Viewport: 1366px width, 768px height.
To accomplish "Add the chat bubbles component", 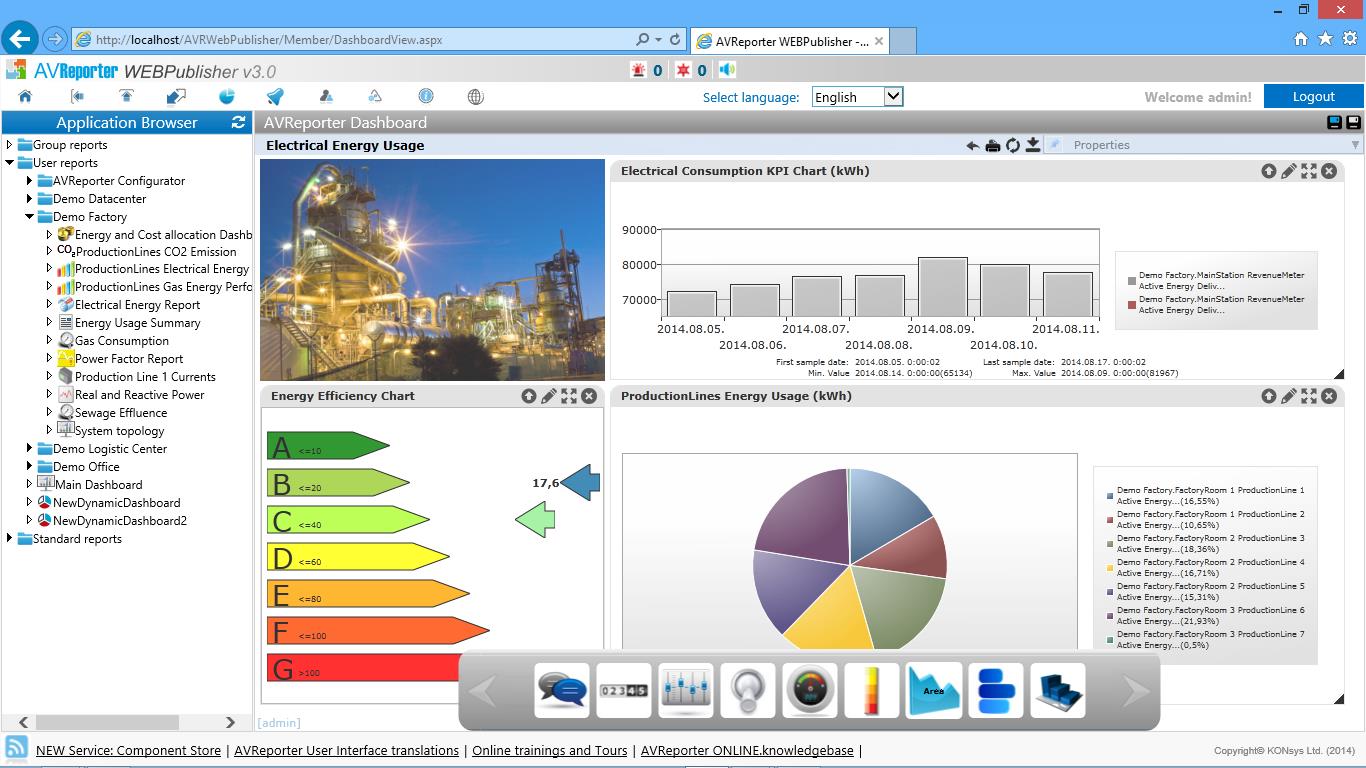I will point(562,690).
